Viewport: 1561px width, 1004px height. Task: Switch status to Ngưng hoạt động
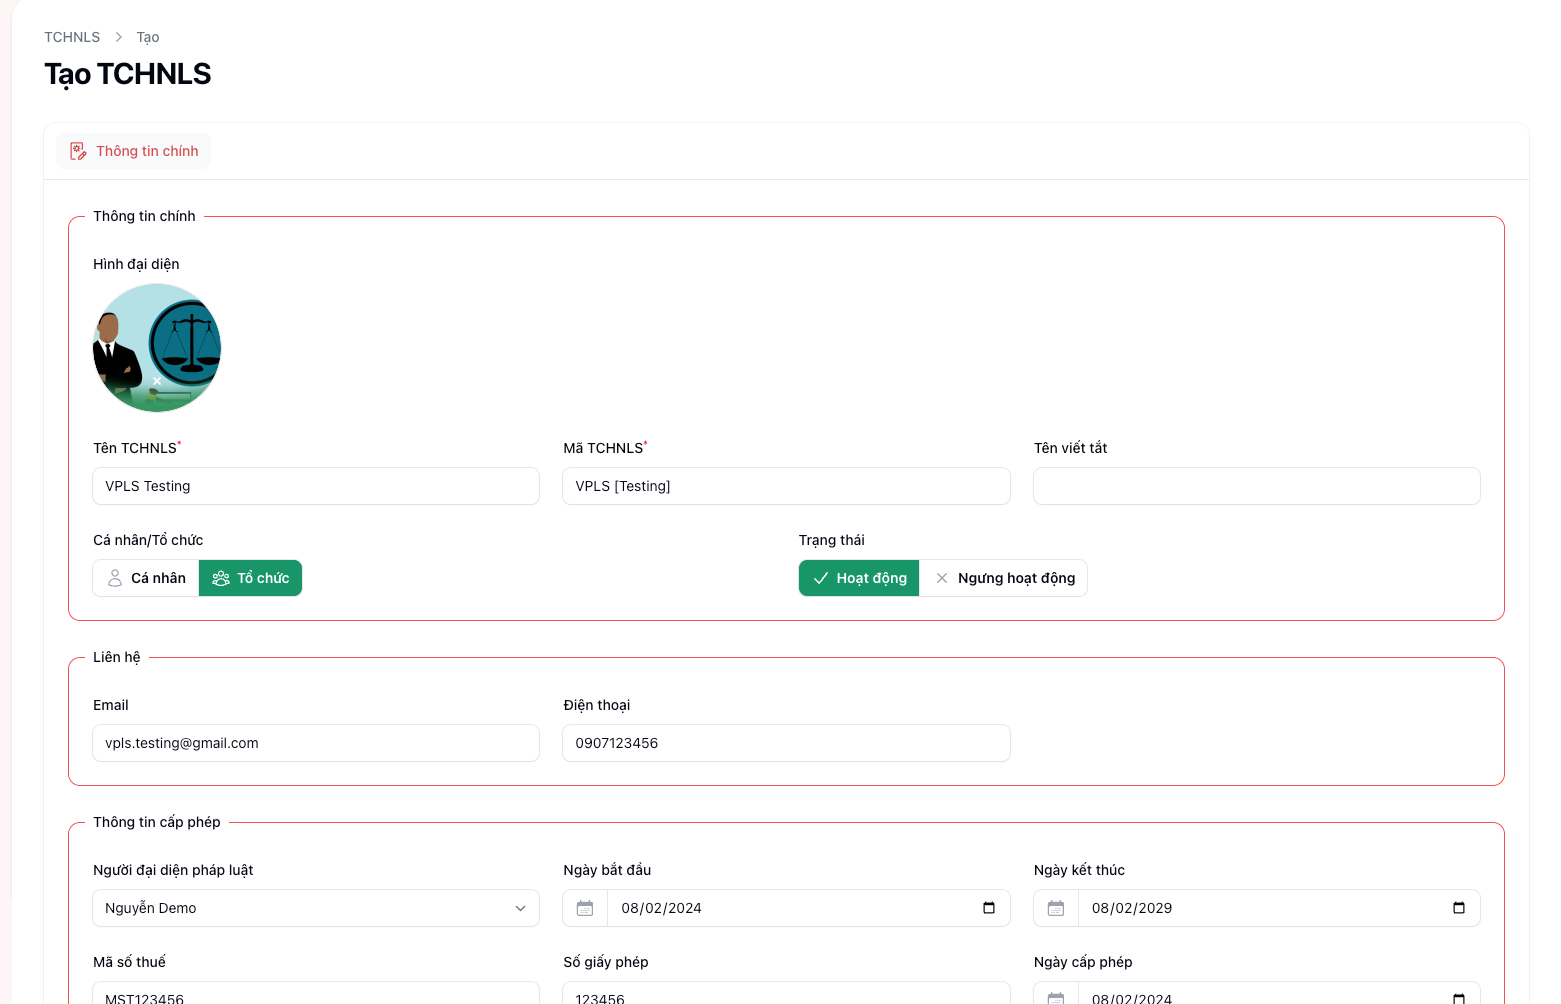(1003, 578)
